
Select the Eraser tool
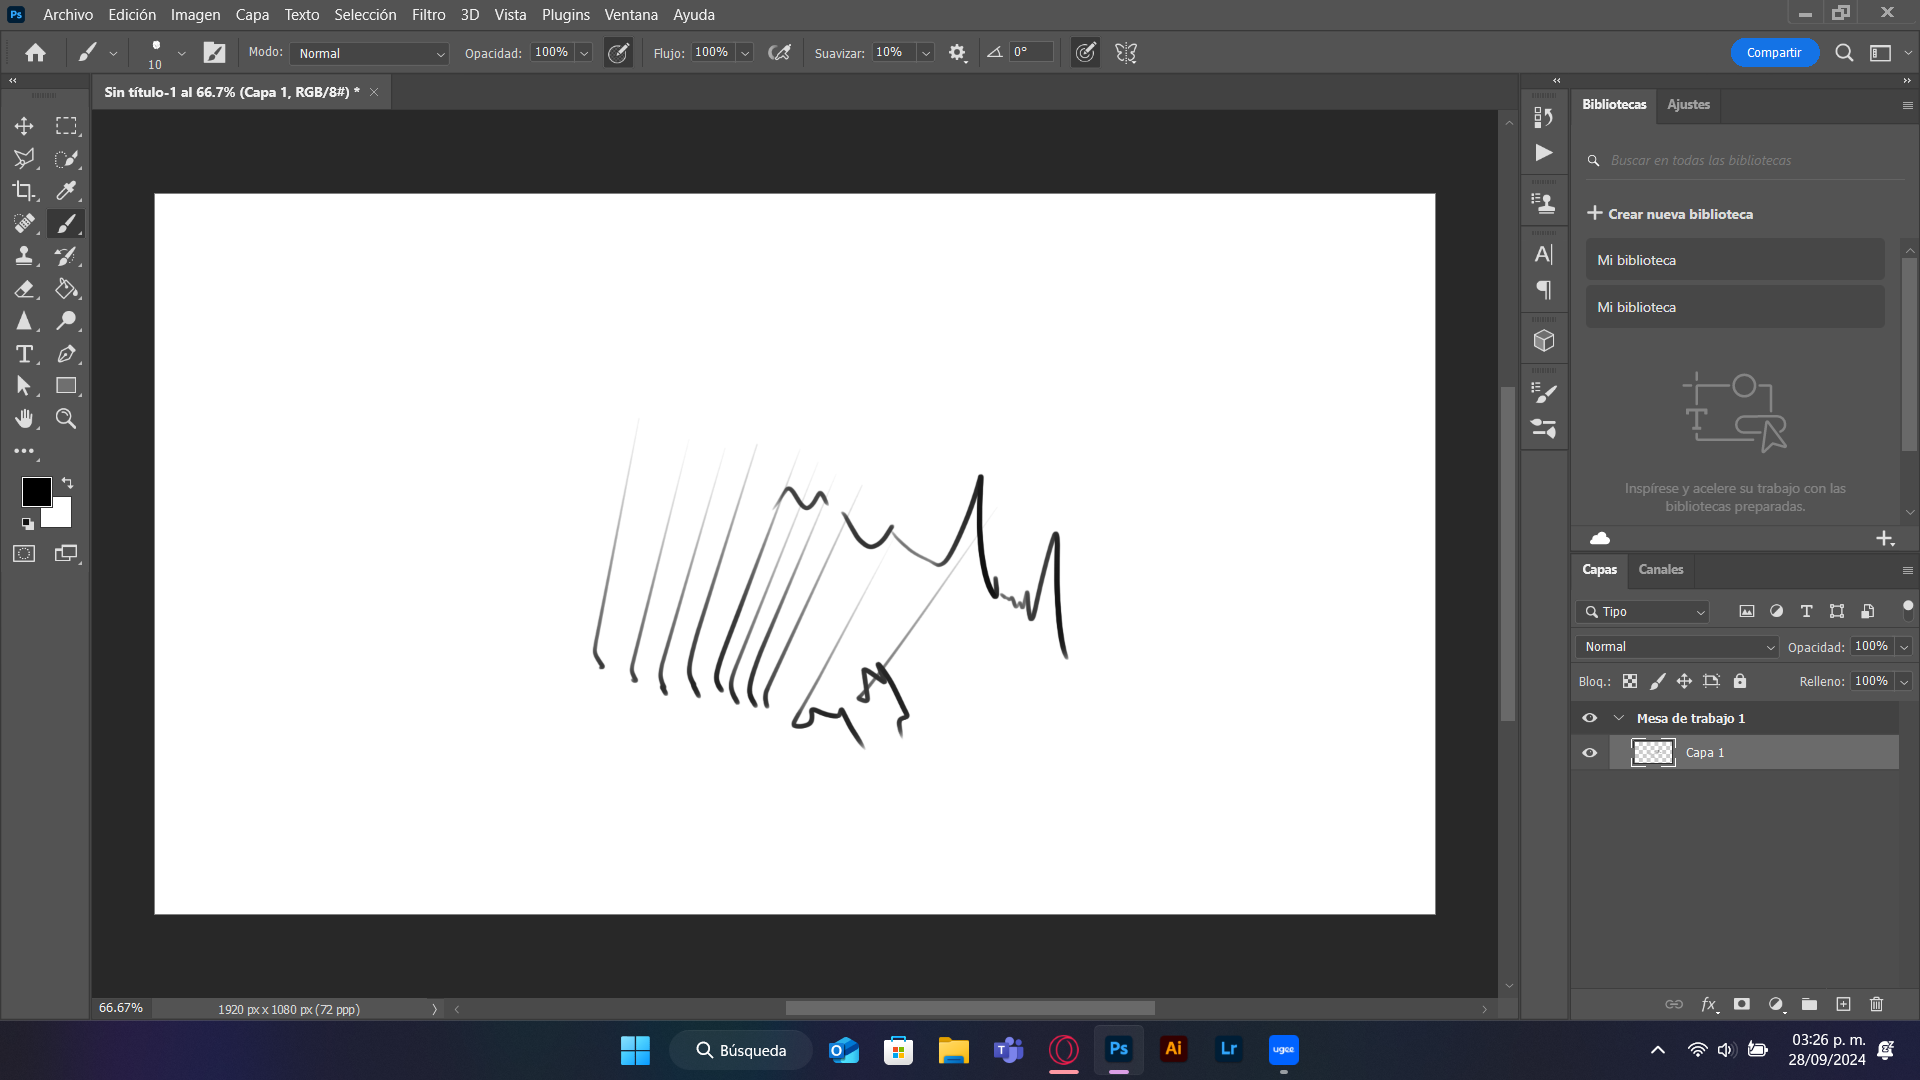(x=24, y=289)
